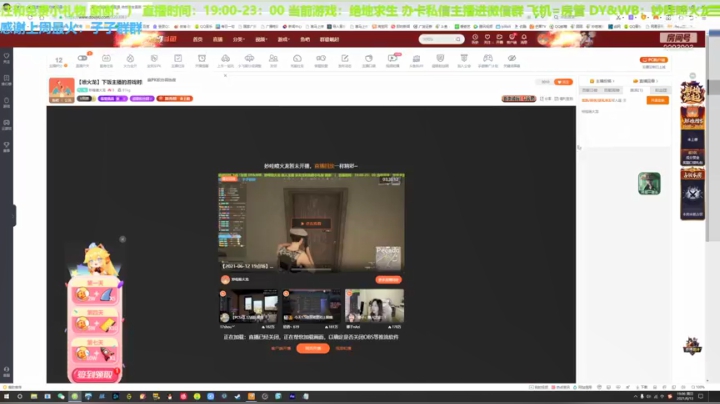The image size is (720, 404).
Task: Open Steam from the taskbar
Action: coord(237,396)
